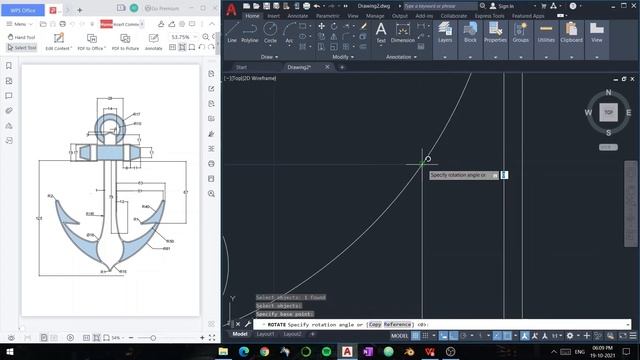Open the View panel in ribbon
This screenshot has height=360, width=640.
pyautogui.click(x=597, y=33)
